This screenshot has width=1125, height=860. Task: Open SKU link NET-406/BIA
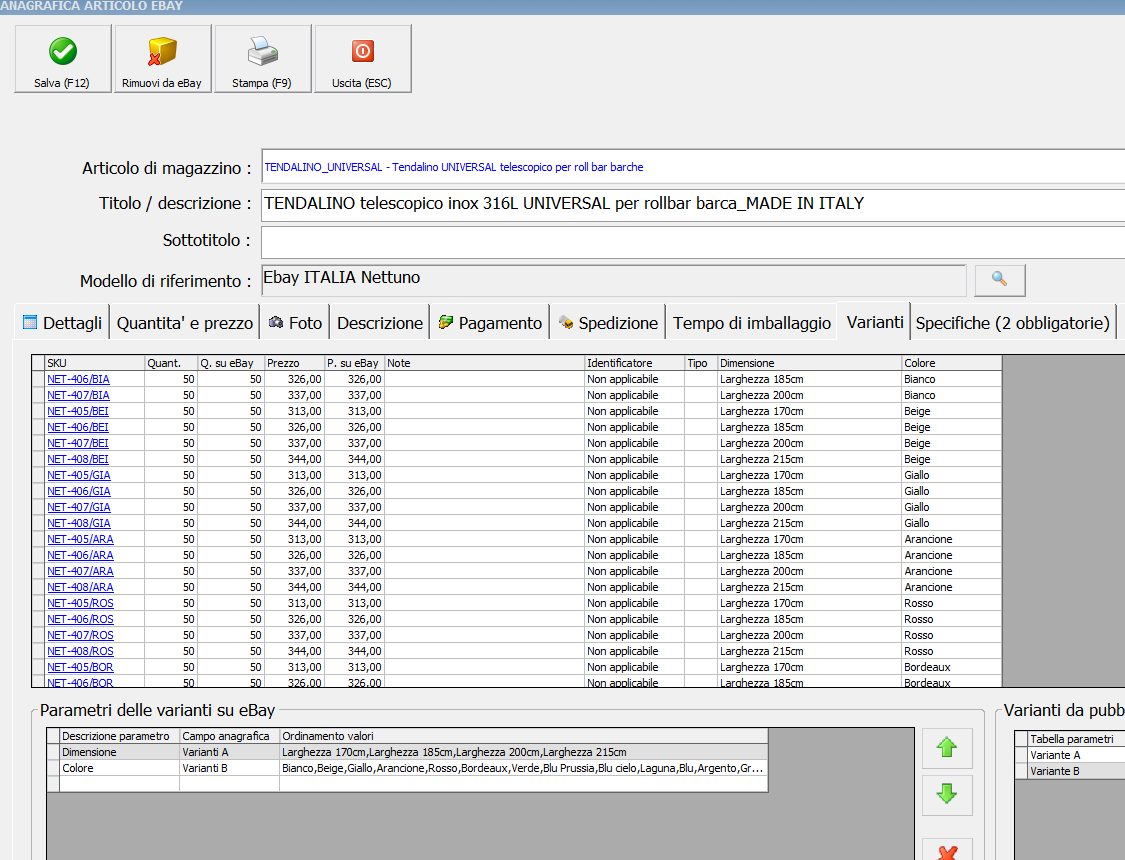coord(79,379)
